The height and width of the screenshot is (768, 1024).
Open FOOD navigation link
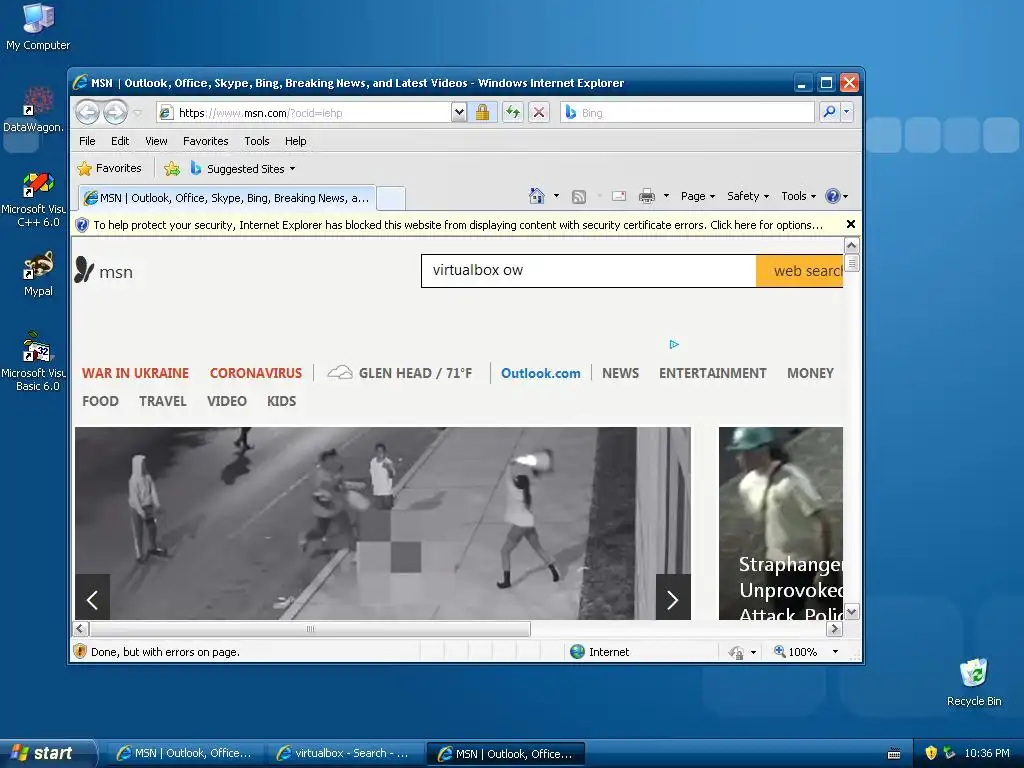[101, 401]
